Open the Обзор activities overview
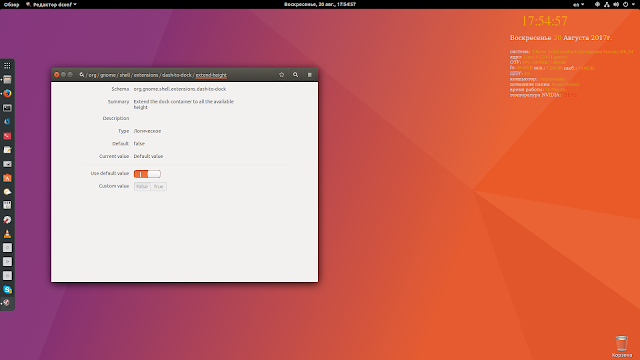 tap(11, 4)
